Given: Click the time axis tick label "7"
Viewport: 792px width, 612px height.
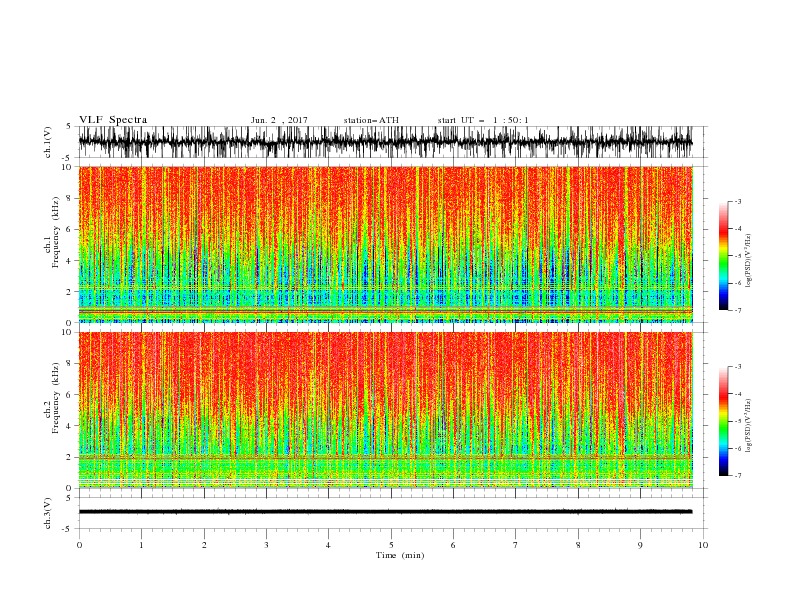Looking at the screenshot, I should click(x=516, y=545).
